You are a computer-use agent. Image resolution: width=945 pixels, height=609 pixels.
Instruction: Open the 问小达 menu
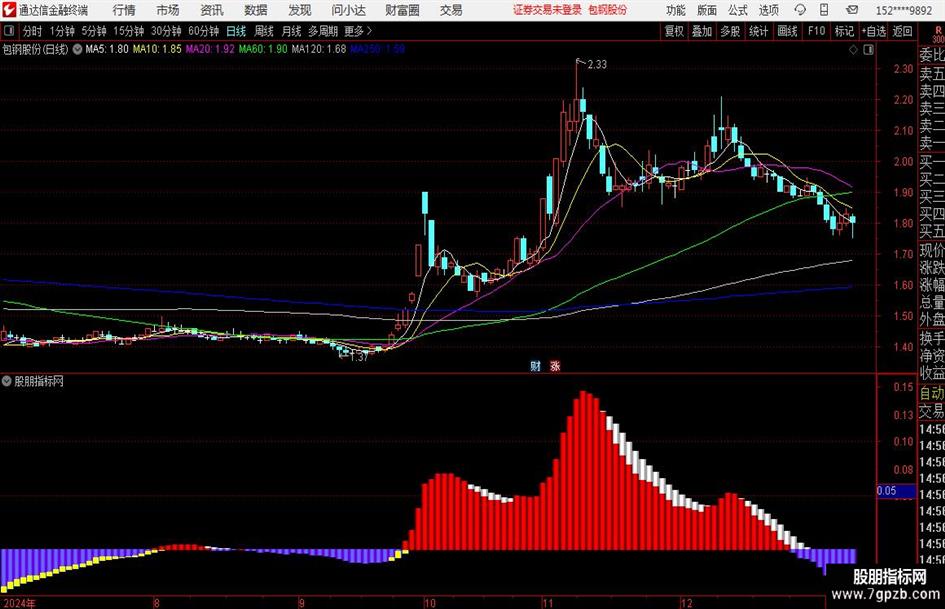(x=348, y=10)
